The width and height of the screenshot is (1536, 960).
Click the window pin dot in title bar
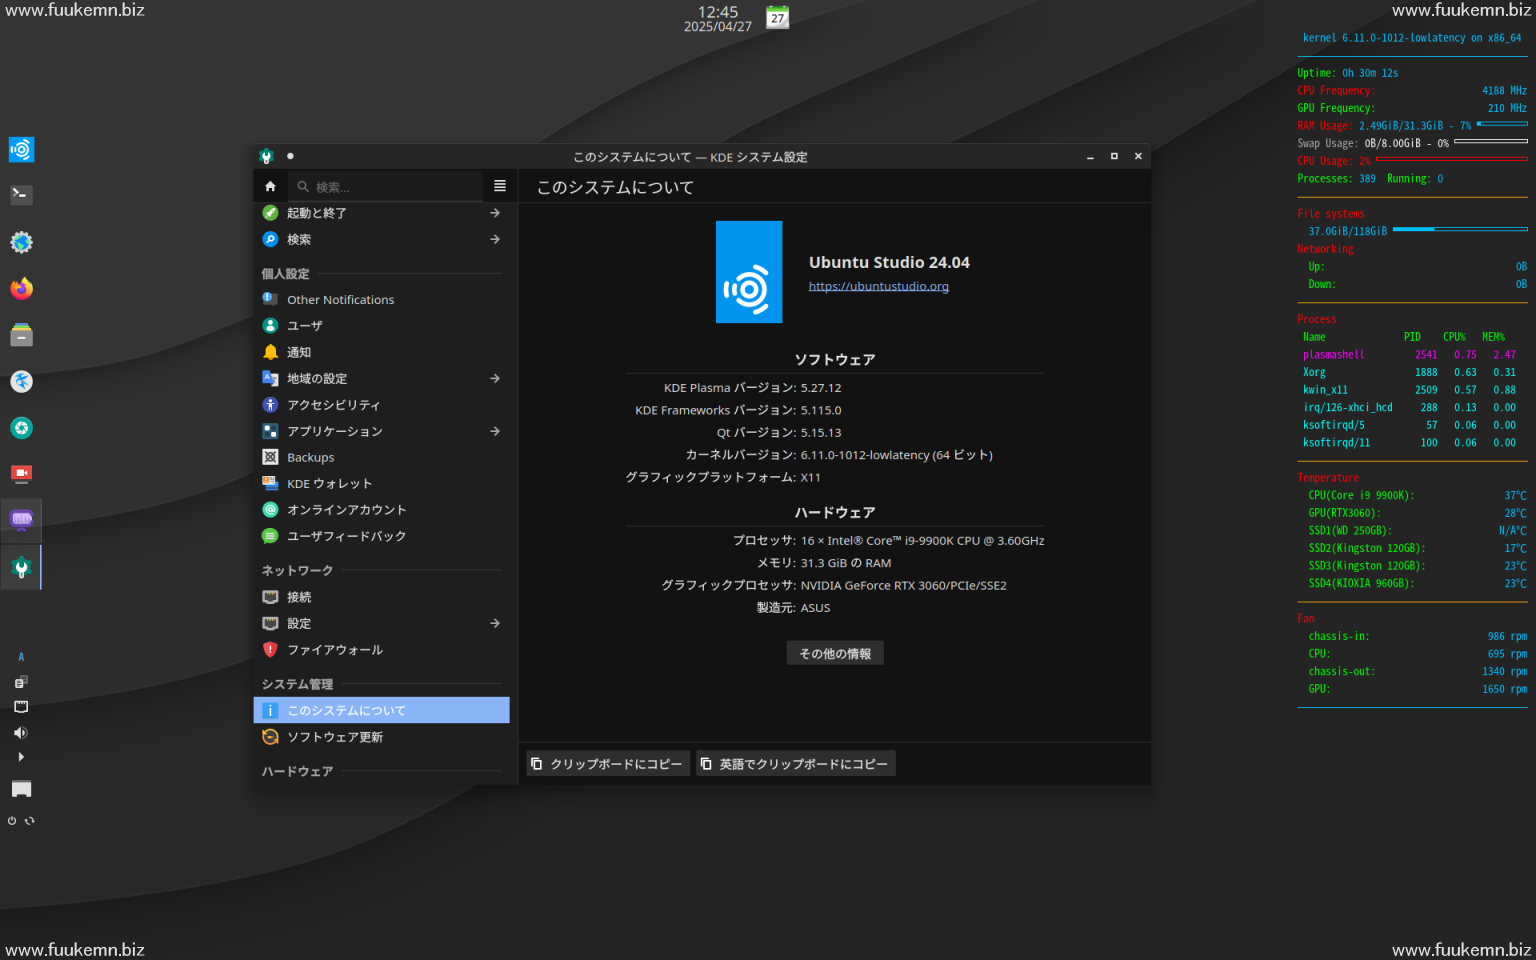(290, 156)
